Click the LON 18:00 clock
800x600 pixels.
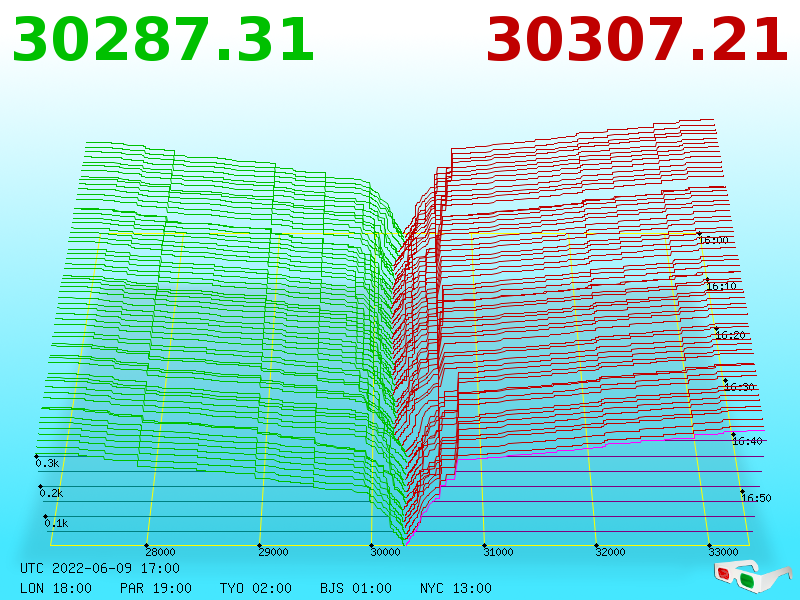point(56,588)
